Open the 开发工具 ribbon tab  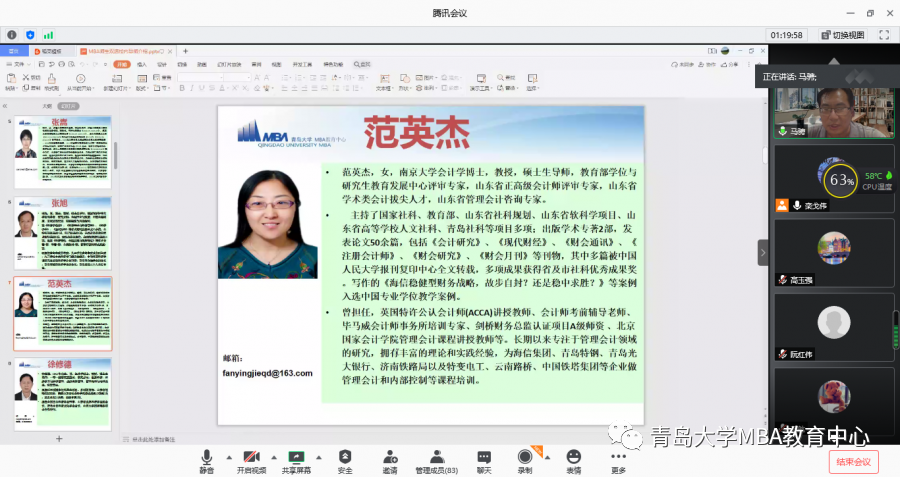(x=302, y=64)
